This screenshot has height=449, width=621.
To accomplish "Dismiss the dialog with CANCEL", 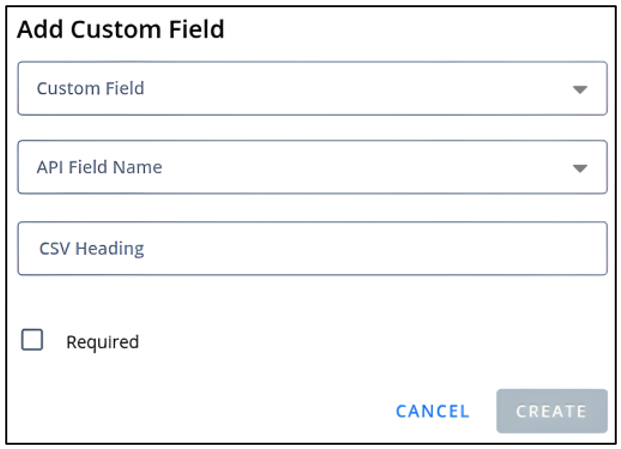I will pyautogui.click(x=432, y=412).
